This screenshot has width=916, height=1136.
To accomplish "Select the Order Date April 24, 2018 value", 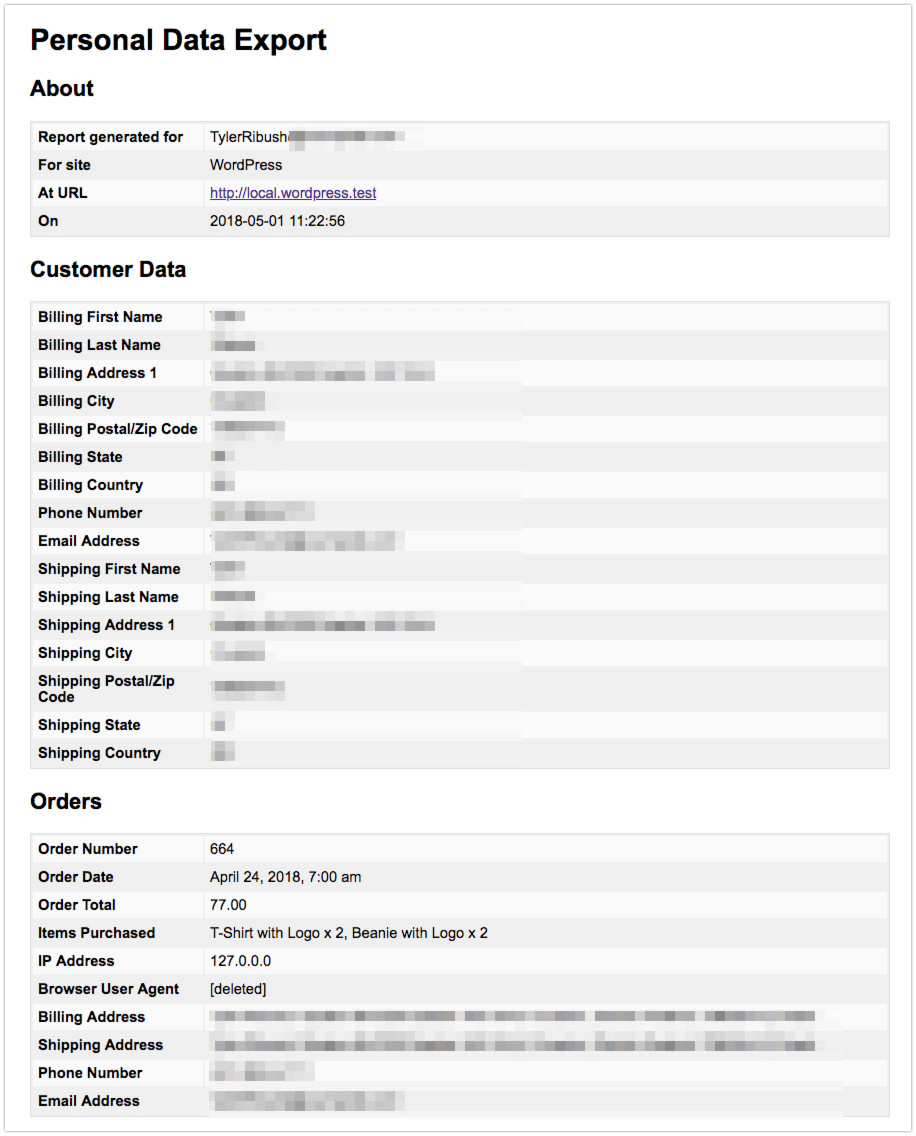I will pyautogui.click(x=286, y=877).
